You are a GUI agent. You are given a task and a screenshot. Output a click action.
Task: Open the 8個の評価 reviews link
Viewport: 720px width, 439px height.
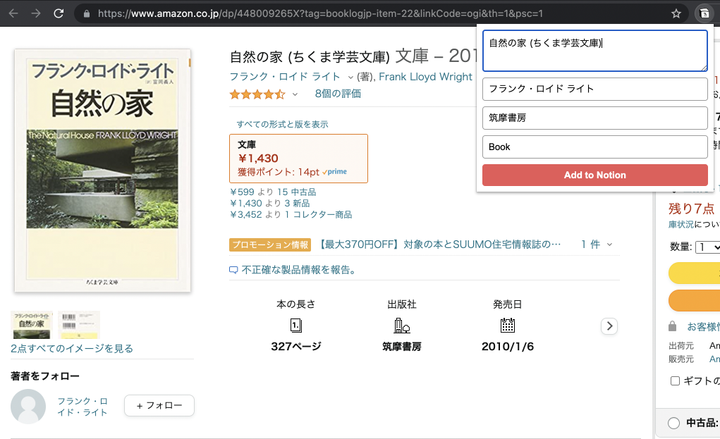[337, 94]
